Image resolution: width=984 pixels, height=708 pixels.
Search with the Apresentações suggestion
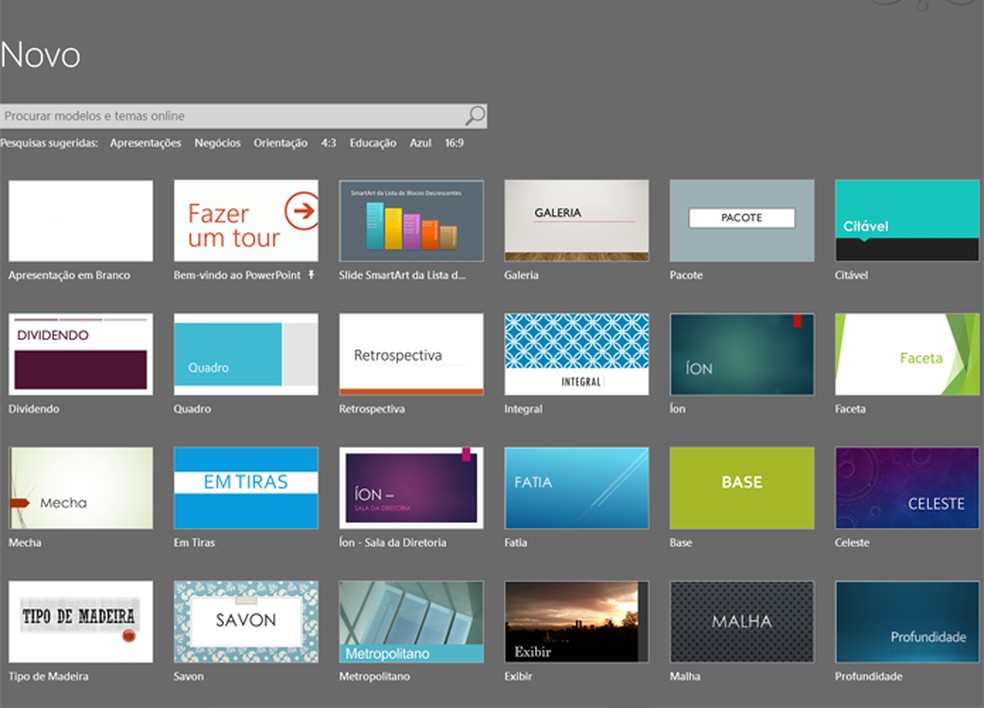[145, 143]
